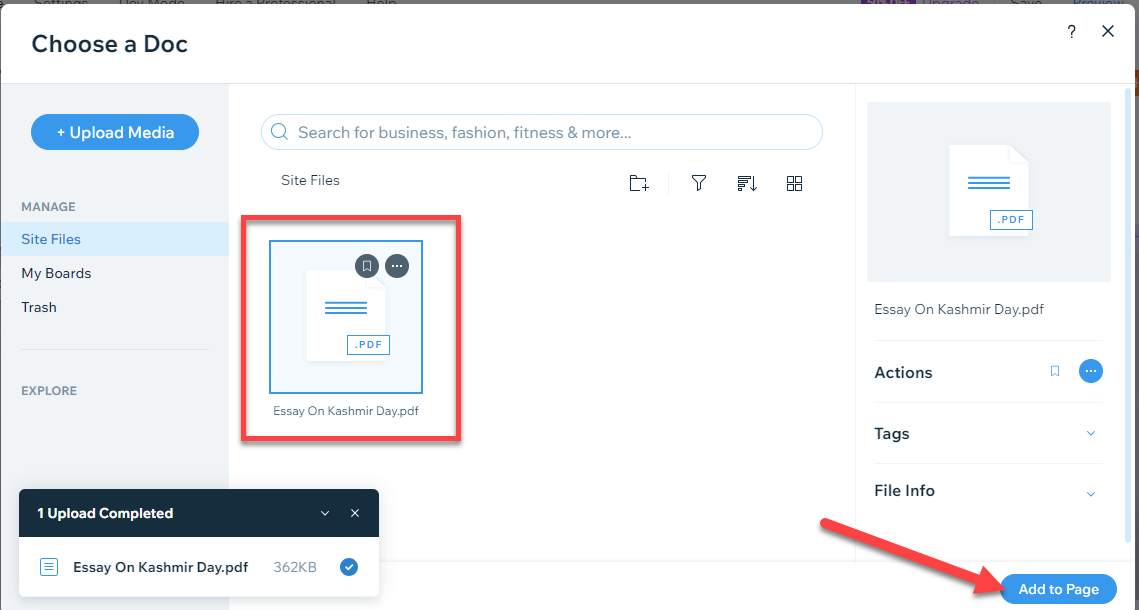Toggle selection of the uploaded PDF checkmark
The height and width of the screenshot is (610, 1139).
[x=348, y=566]
